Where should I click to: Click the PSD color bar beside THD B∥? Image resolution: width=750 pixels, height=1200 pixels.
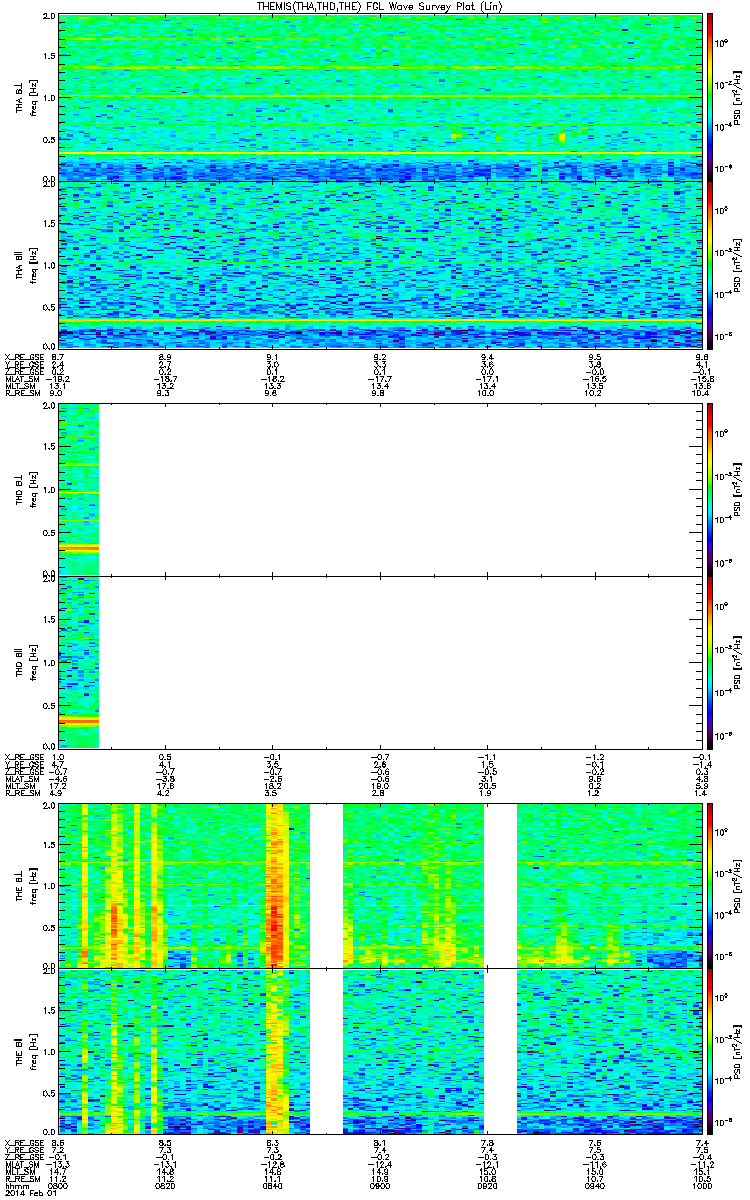coord(710,661)
